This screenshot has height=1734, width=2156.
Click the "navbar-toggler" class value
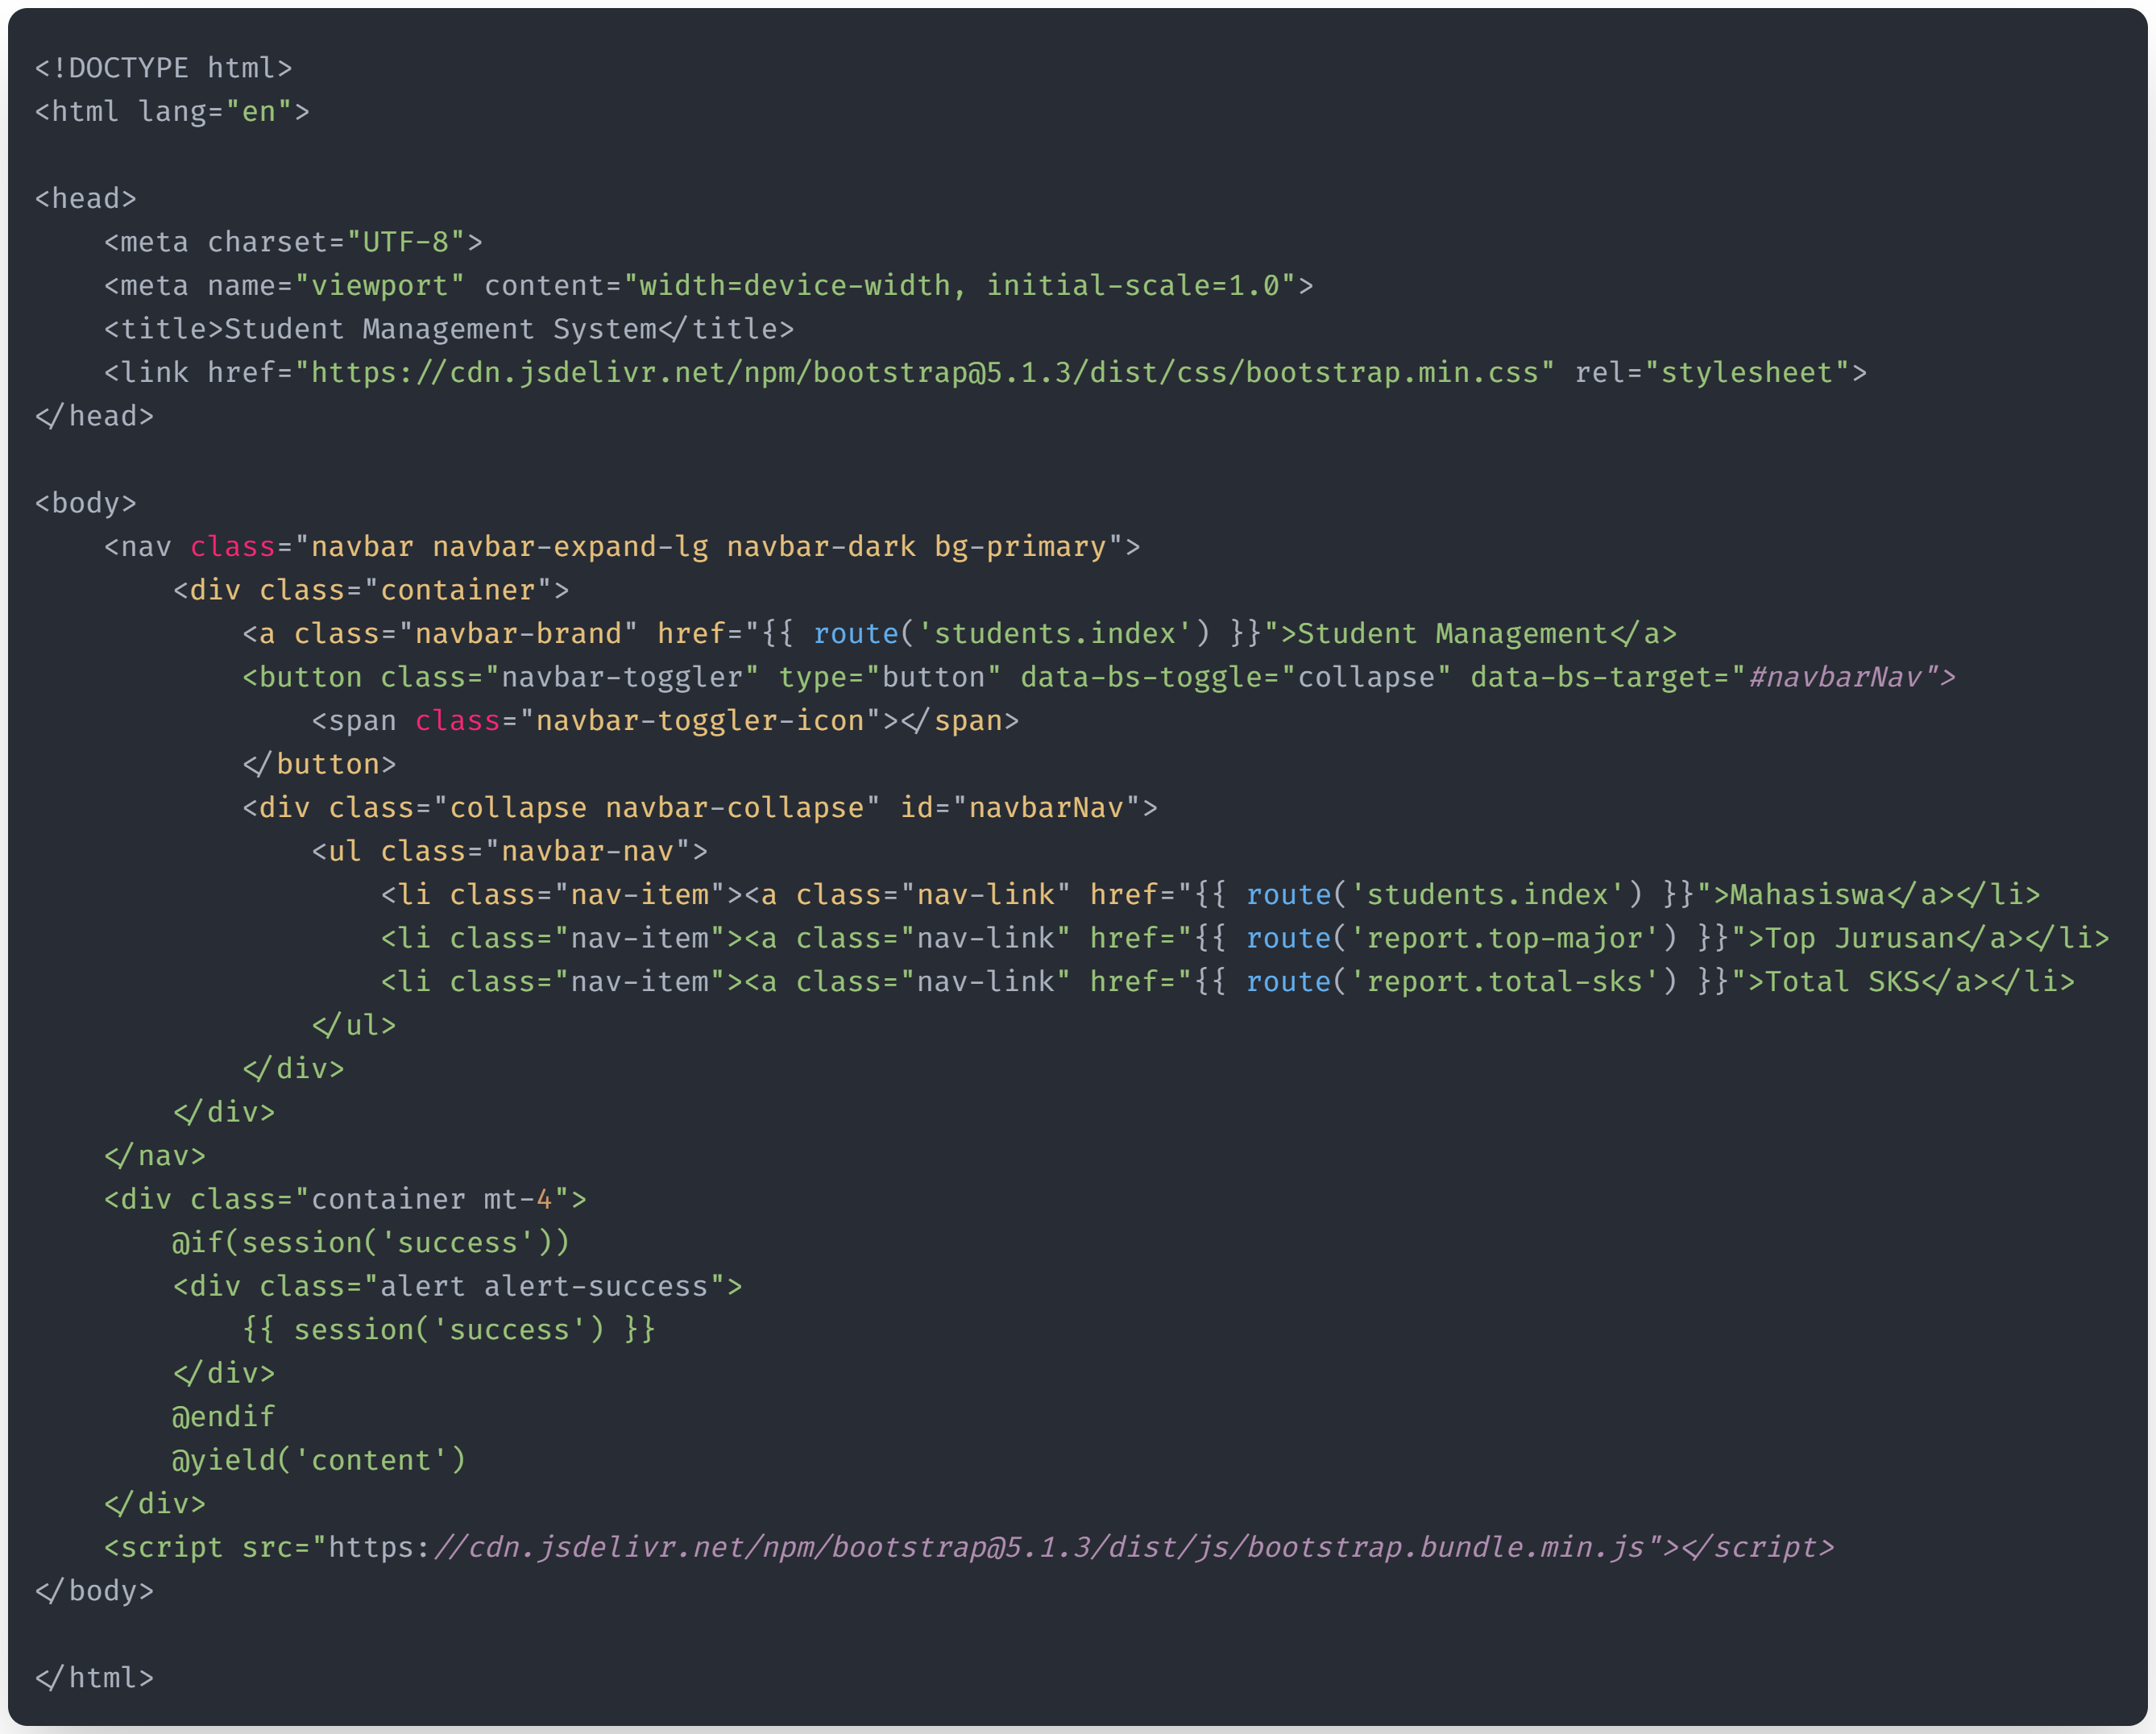coord(622,677)
